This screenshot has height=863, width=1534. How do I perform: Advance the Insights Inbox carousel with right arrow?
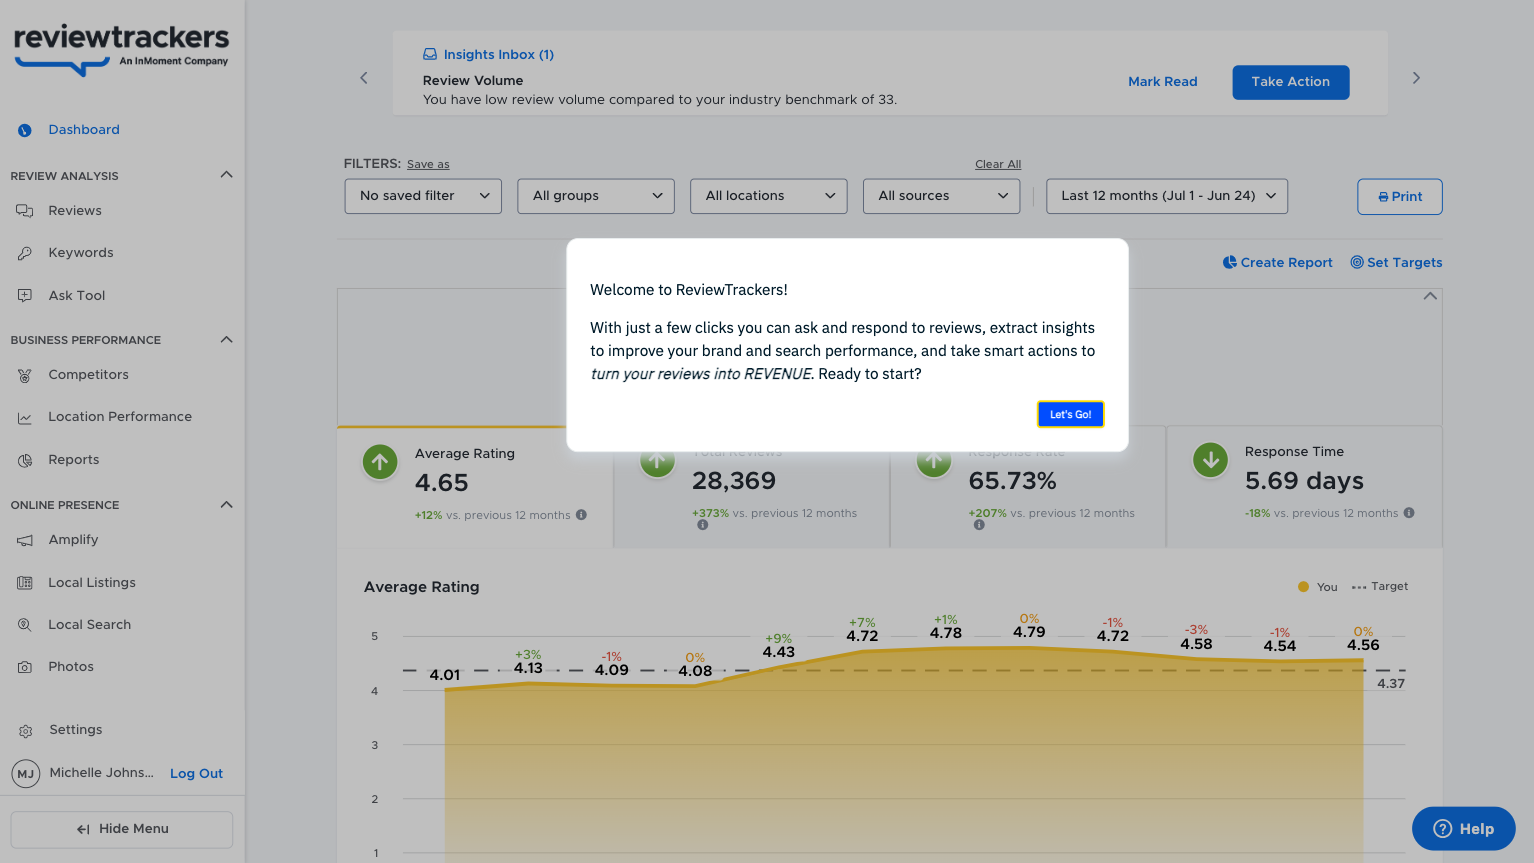(1416, 77)
